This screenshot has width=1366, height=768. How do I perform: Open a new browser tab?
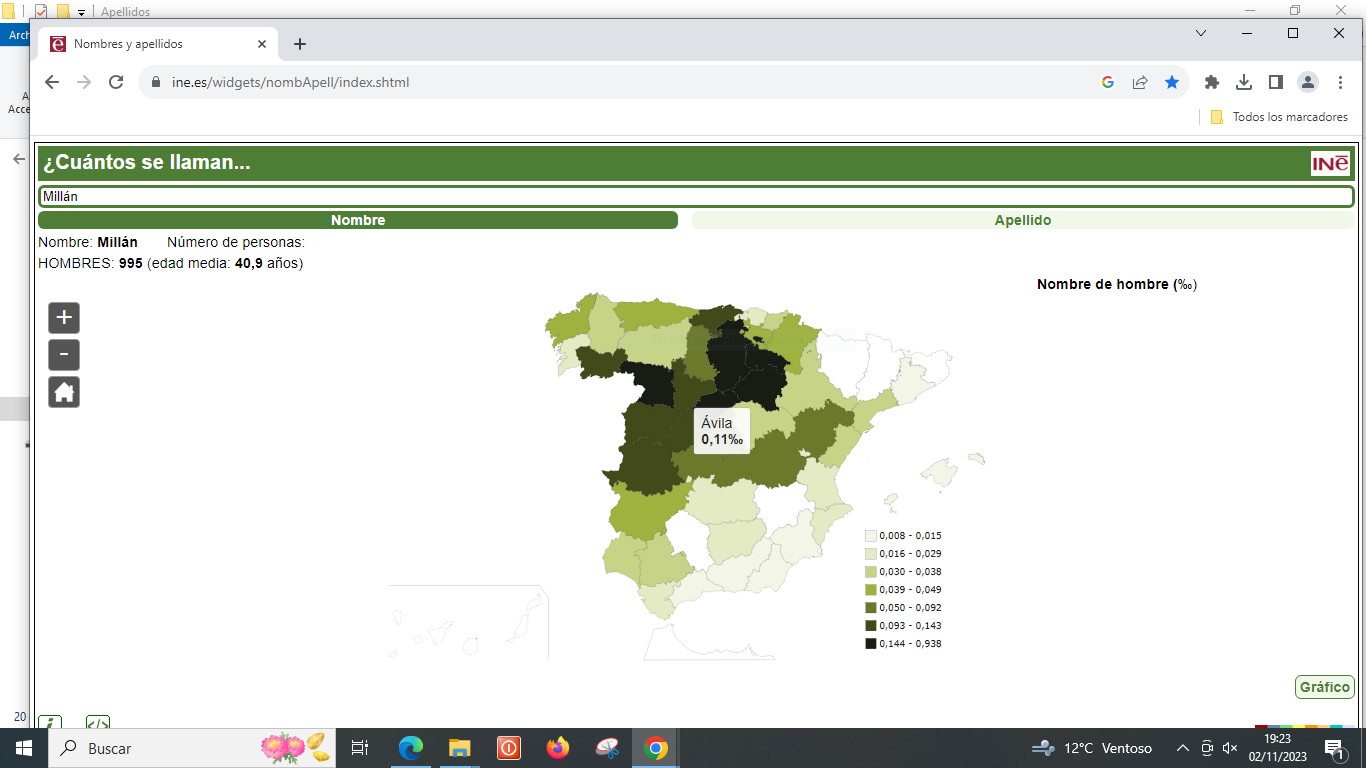[x=300, y=44]
